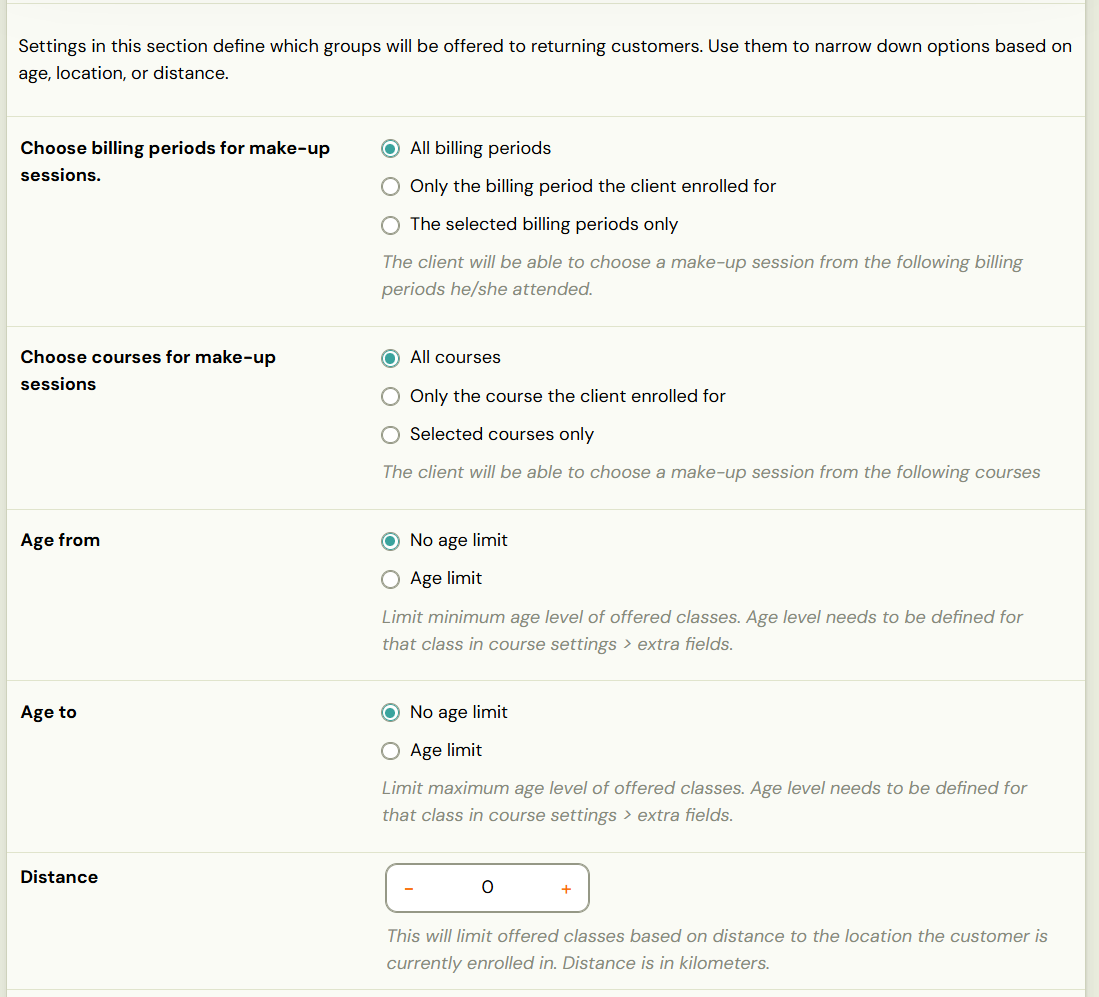1099x997 pixels.
Task: Enable Age limit under Age from
Action: (390, 579)
